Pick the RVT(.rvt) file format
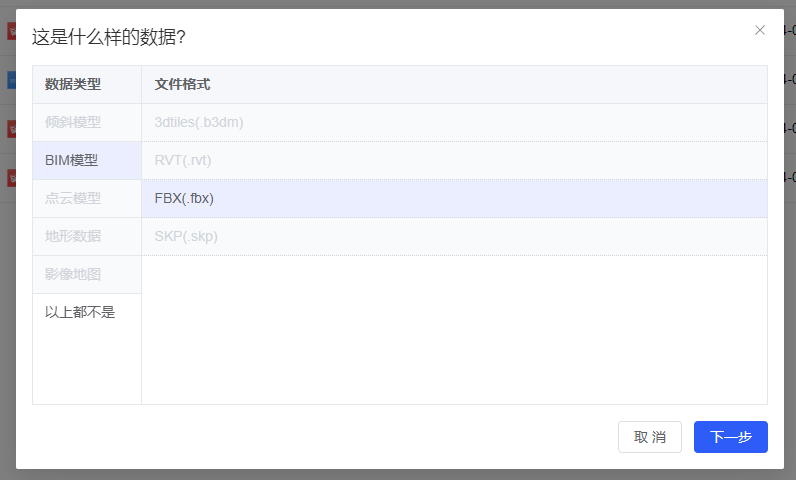The image size is (796, 480). 183,160
